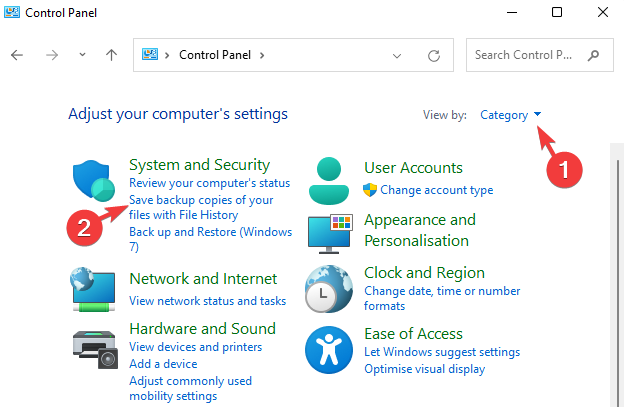The image size is (624, 407).
Task: Click the Ease of Access icon
Action: pos(329,347)
